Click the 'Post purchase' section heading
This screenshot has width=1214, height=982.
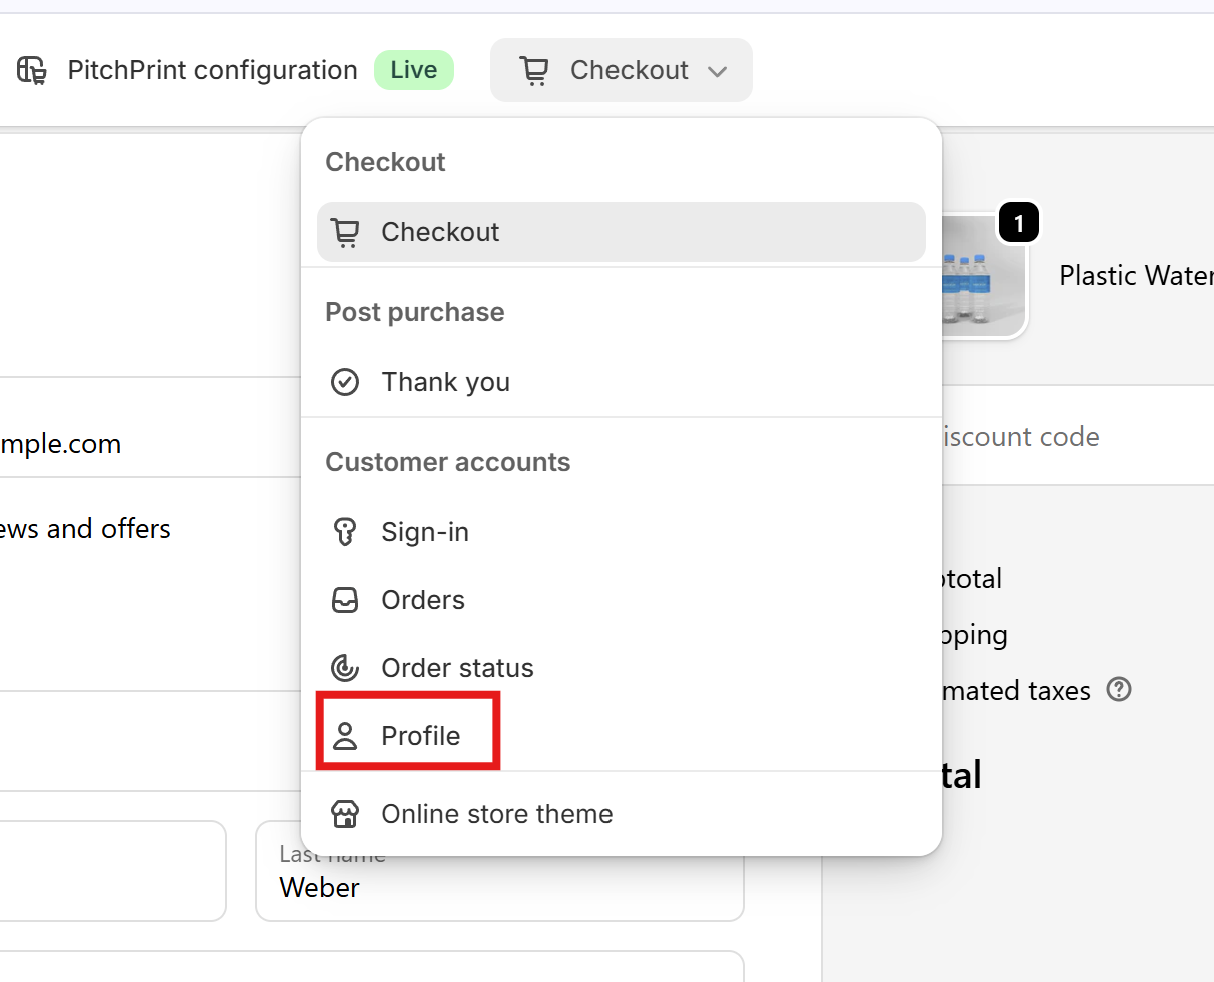click(x=415, y=312)
